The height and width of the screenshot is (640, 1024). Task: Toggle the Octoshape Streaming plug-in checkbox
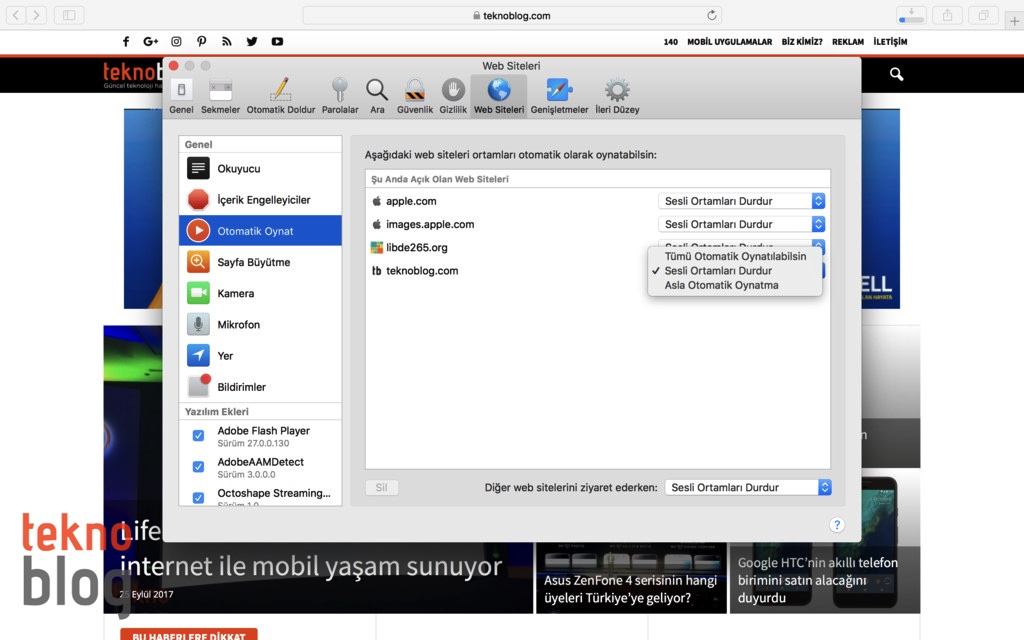point(199,498)
